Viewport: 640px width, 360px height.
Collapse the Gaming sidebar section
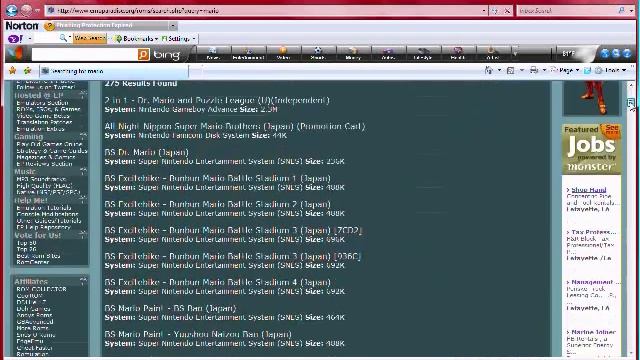tap(83, 136)
